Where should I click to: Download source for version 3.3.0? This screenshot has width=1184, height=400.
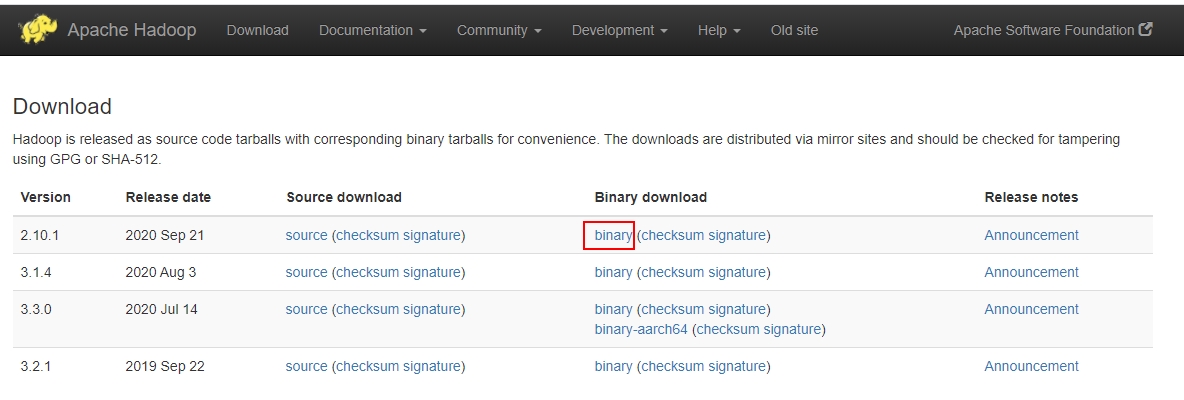pyautogui.click(x=307, y=309)
